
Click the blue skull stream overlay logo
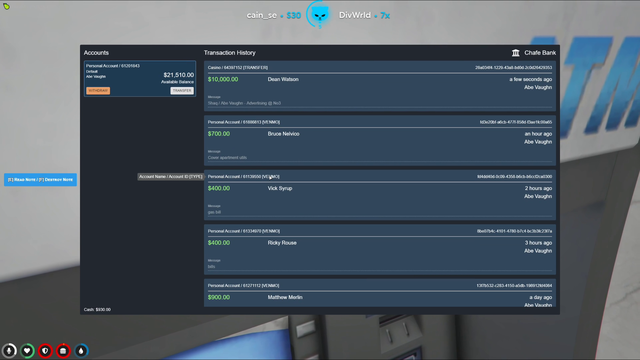coord(320,15)
